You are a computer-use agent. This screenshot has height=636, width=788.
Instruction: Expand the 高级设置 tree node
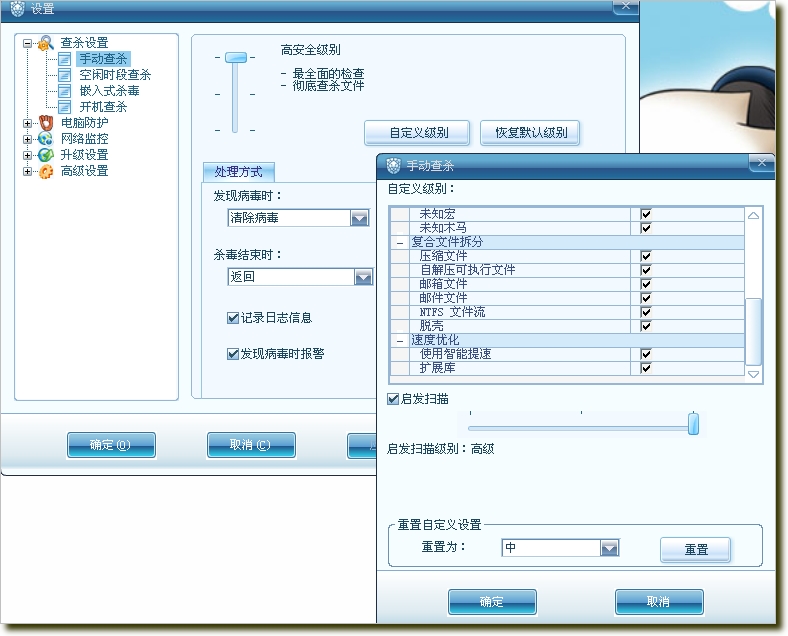coord(28,171)
